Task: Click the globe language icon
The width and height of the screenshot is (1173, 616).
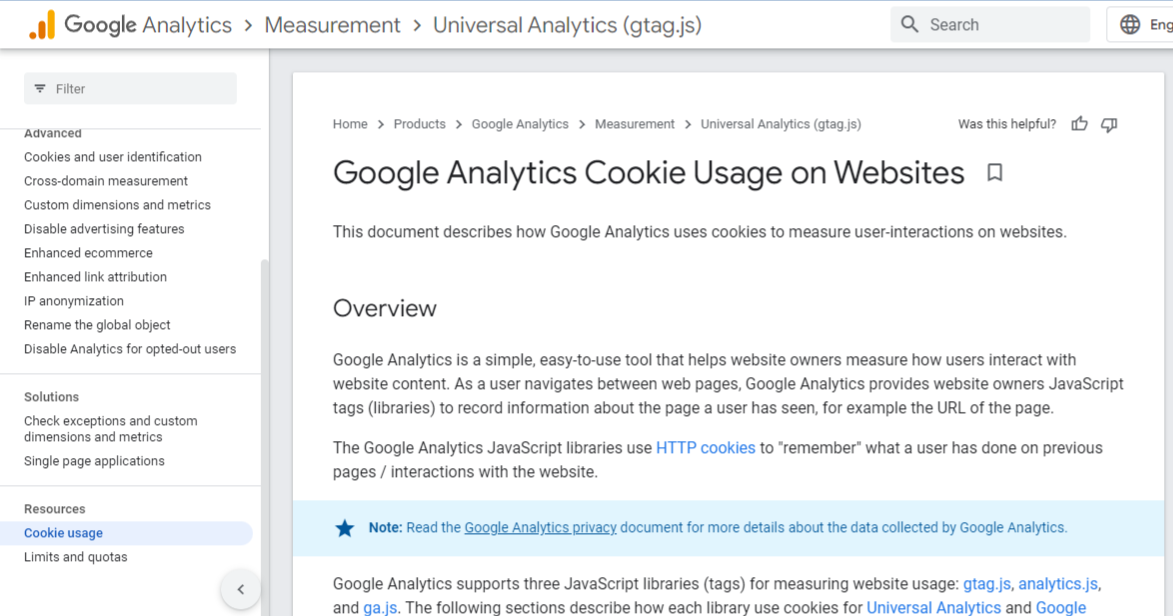Action: (x=1130, y=25)
